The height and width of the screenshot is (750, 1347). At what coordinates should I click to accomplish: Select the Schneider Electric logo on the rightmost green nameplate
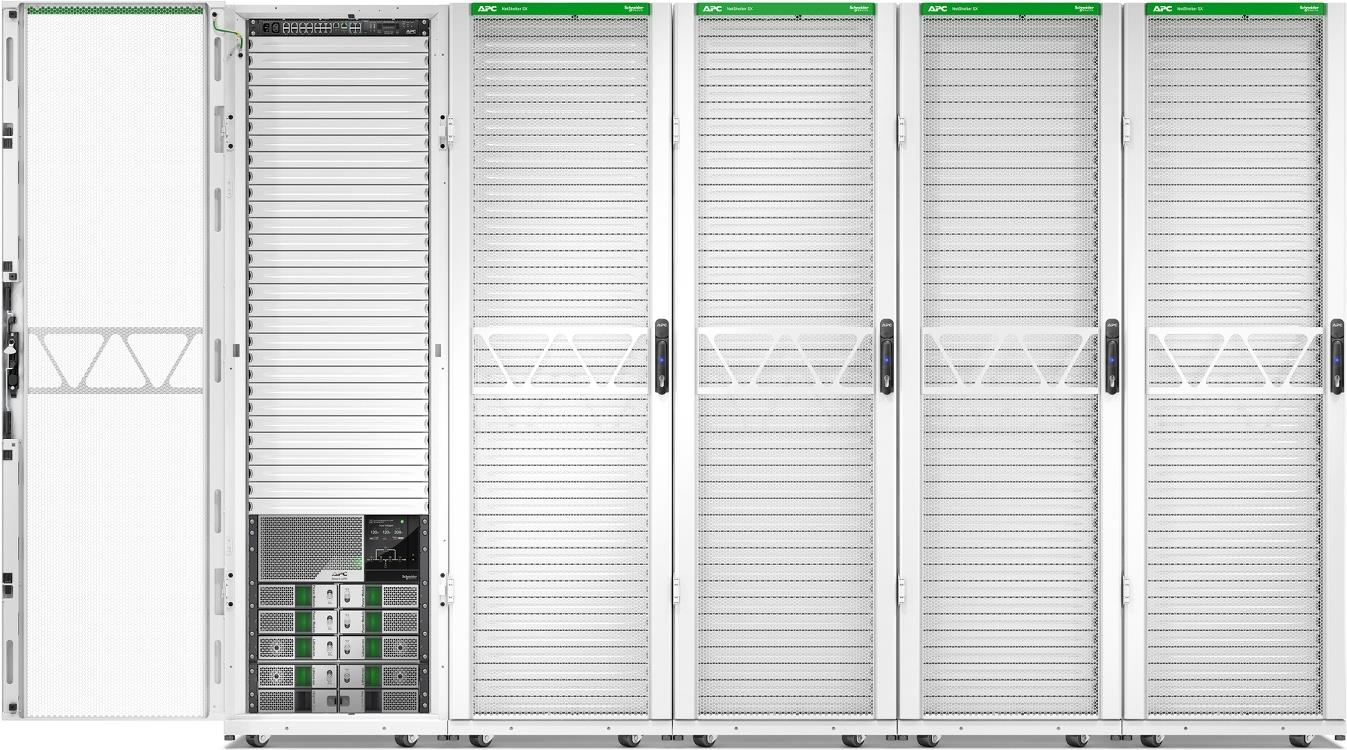[x=1310, y=8]
